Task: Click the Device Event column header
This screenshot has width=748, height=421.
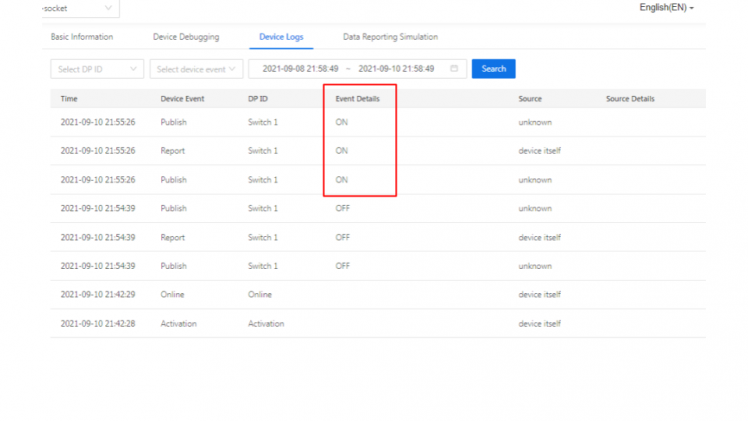Action: tap(183, 99)
